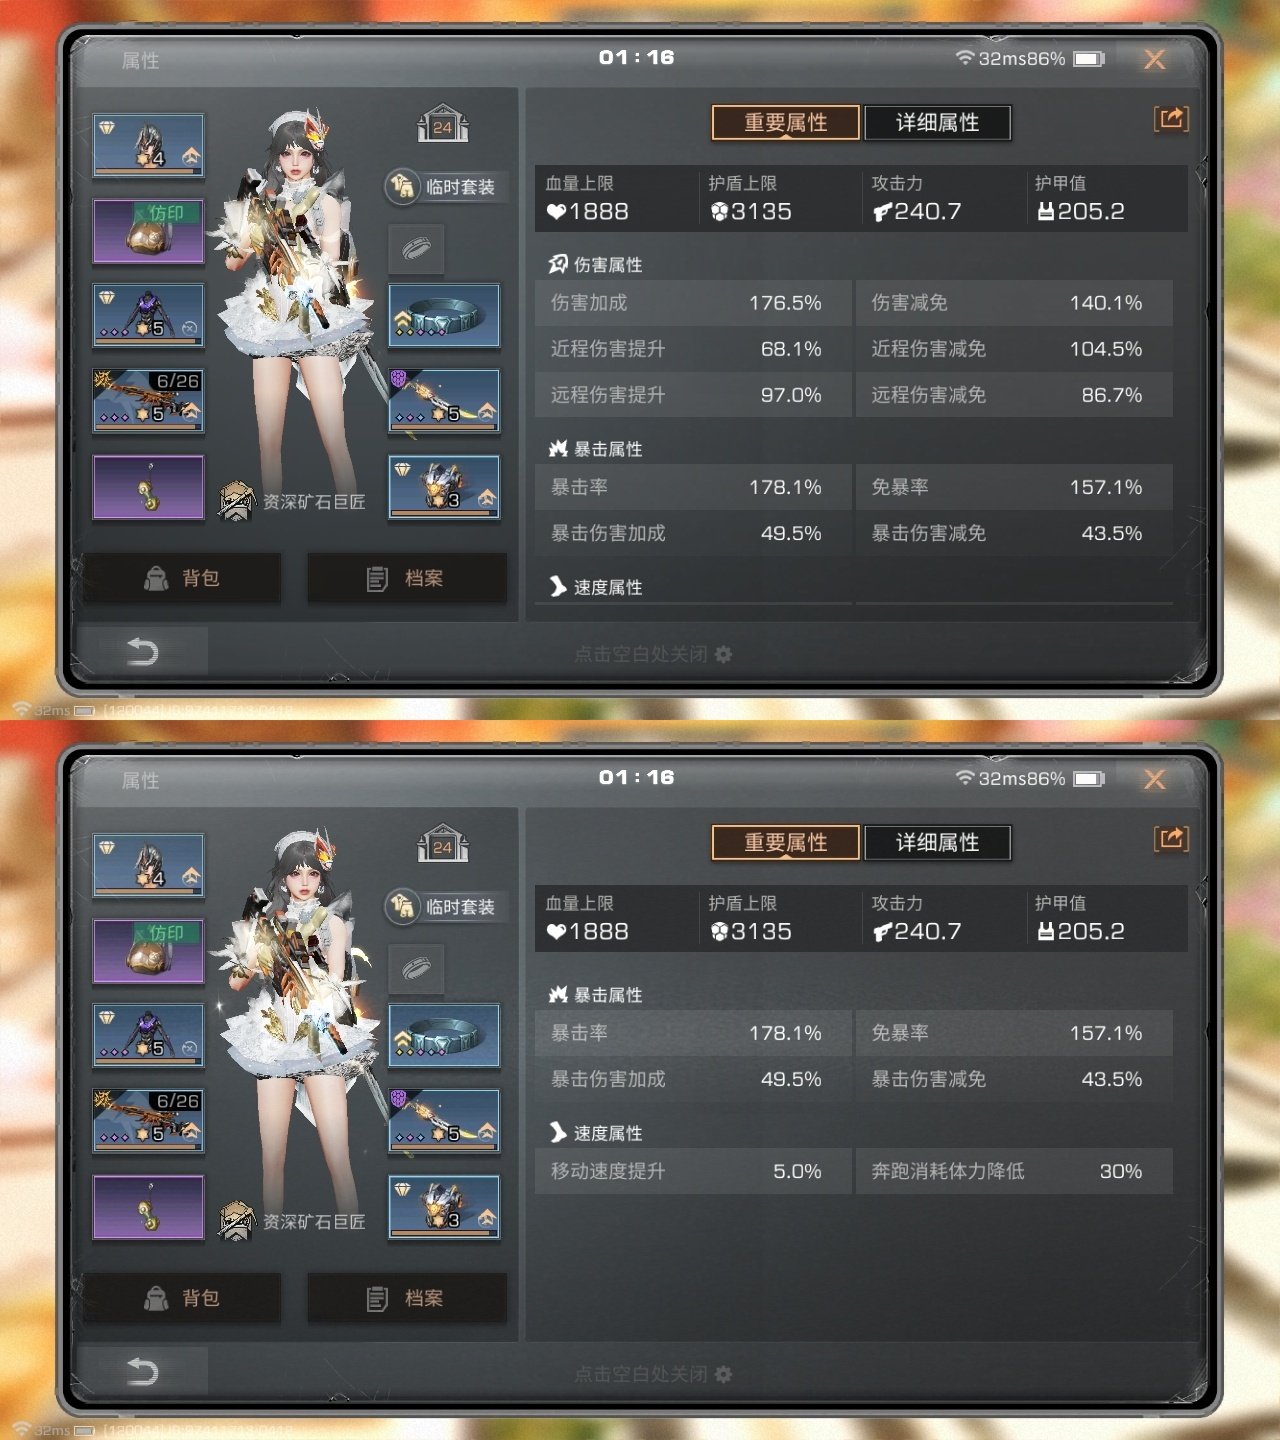Image resolution: width=1280 pixels, height=1440 pixels.
Task: Open the manor level 24 house icon in upper screenshot
Action: point(443,124)
